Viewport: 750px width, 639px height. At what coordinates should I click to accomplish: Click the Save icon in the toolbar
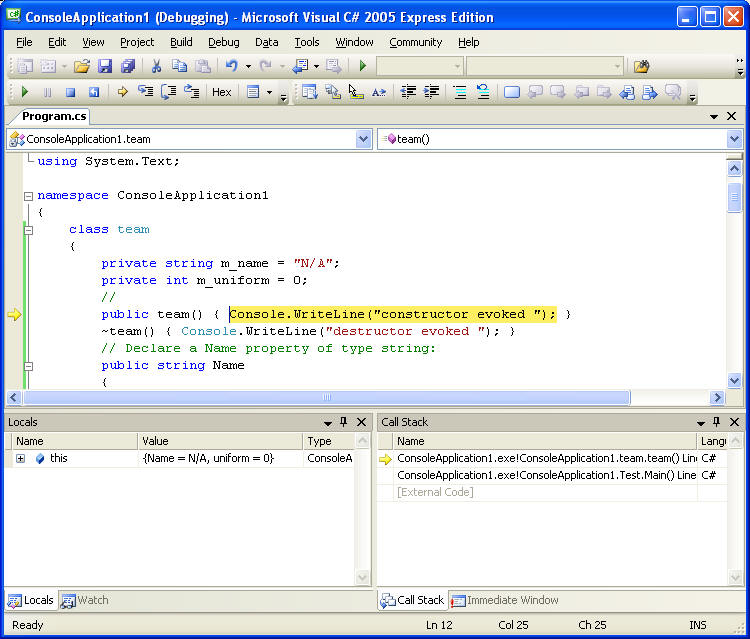[x=105, y=66]
